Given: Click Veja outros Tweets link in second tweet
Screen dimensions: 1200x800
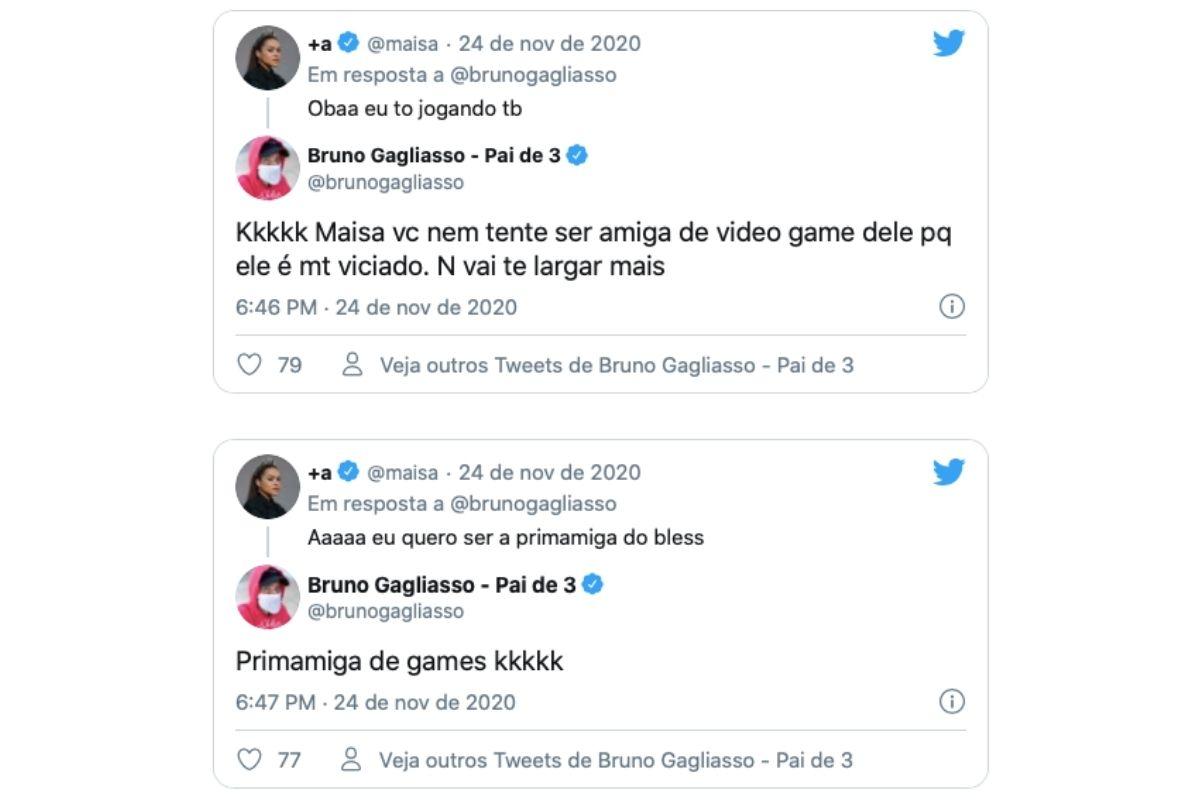Looking at the screenshot, I should coord(617,760).
